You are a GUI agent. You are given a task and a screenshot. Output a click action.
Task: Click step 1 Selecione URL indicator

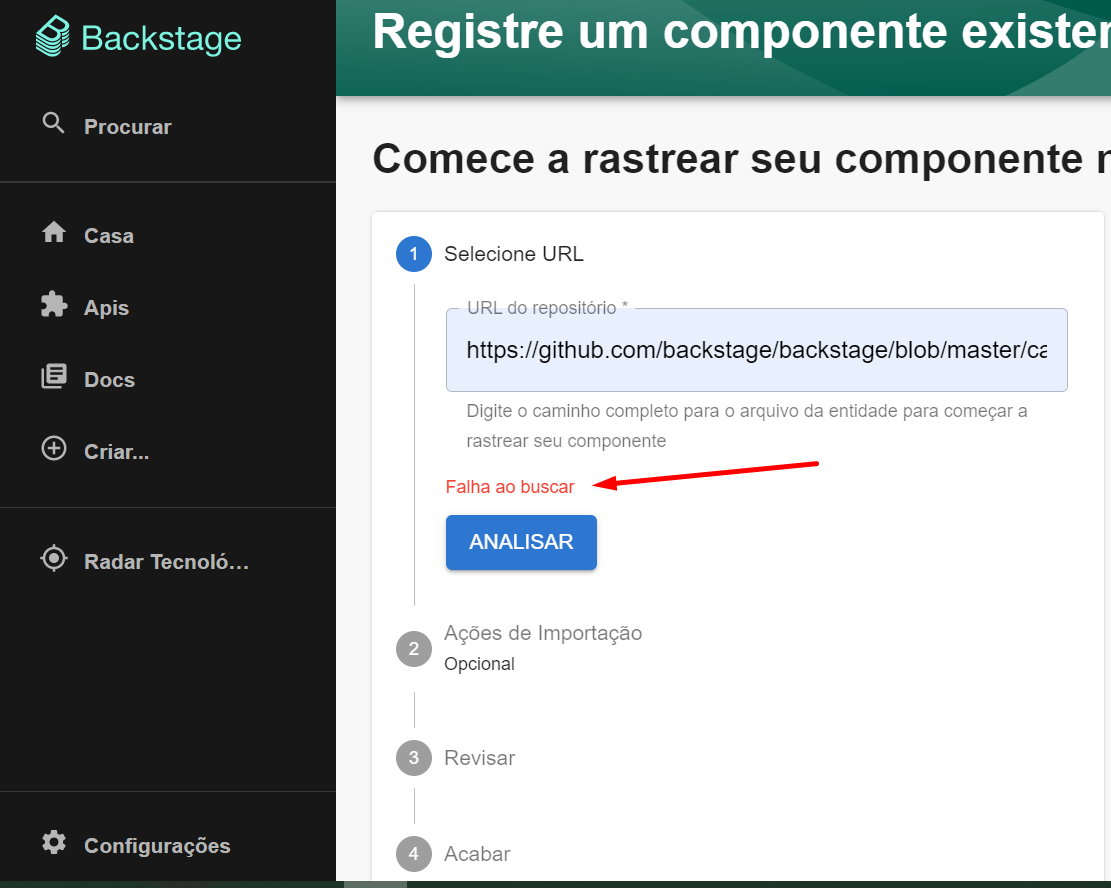413,254
